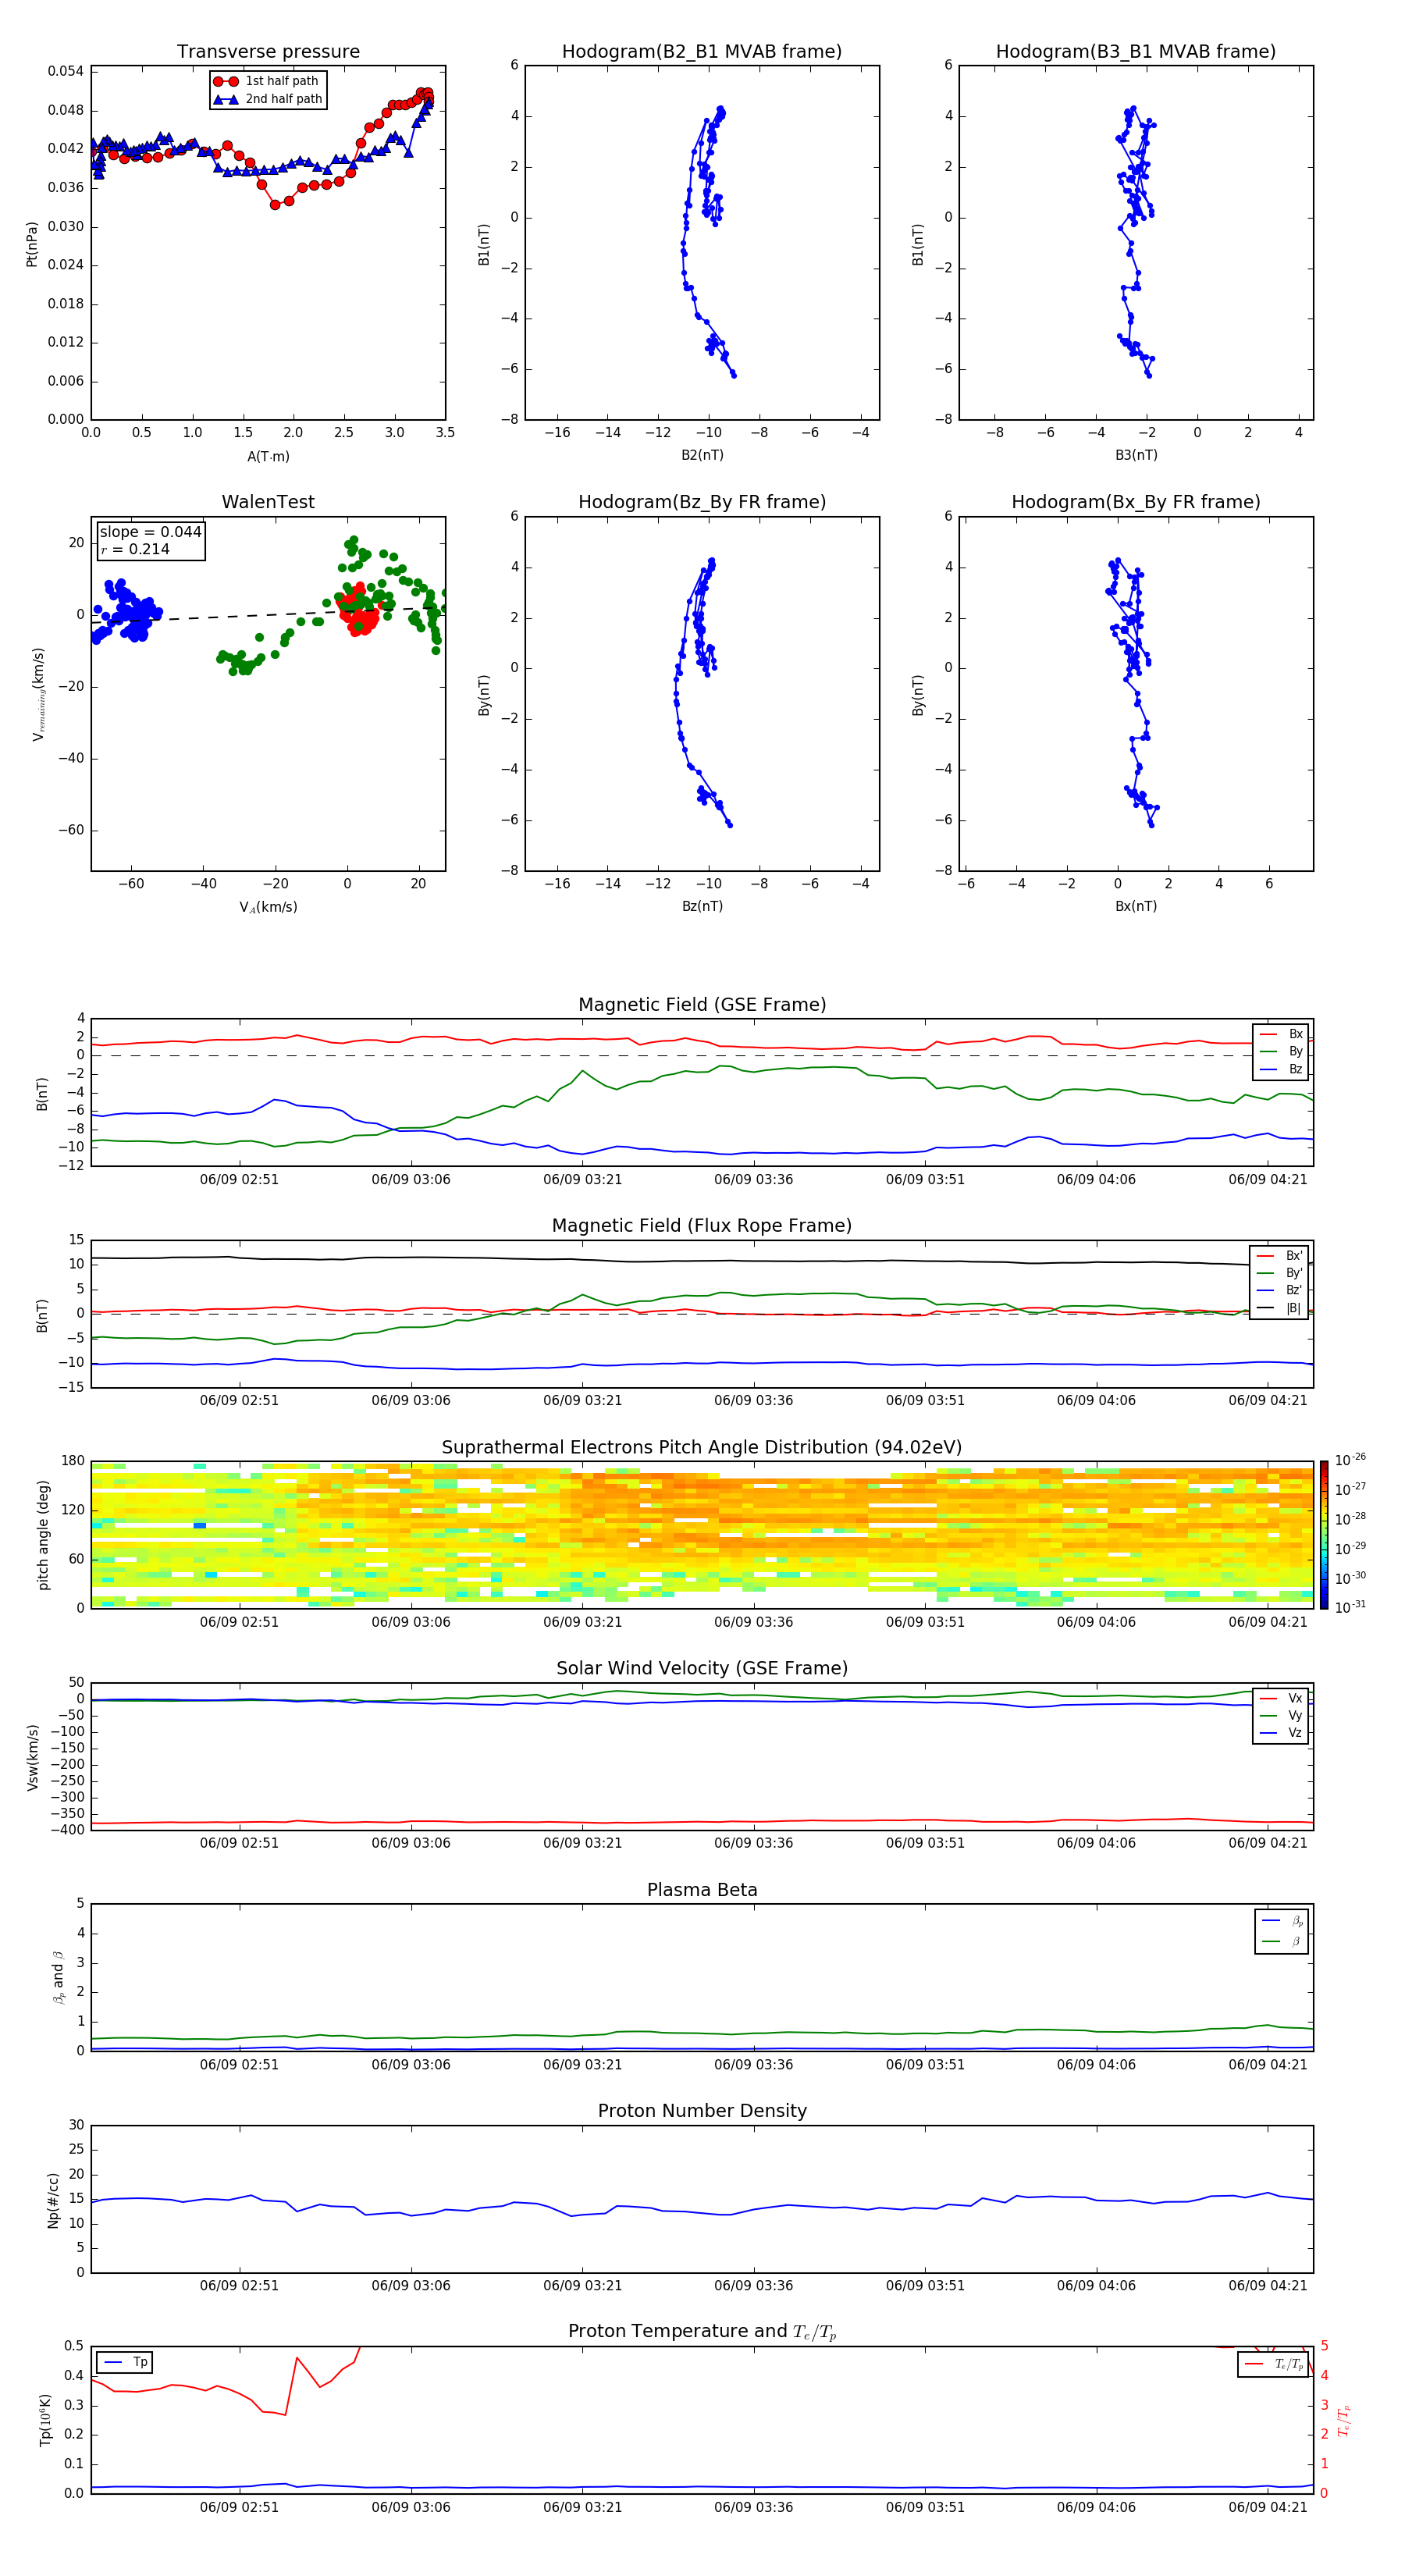Select By in the GSE Frame legend

point(1282,1052)
